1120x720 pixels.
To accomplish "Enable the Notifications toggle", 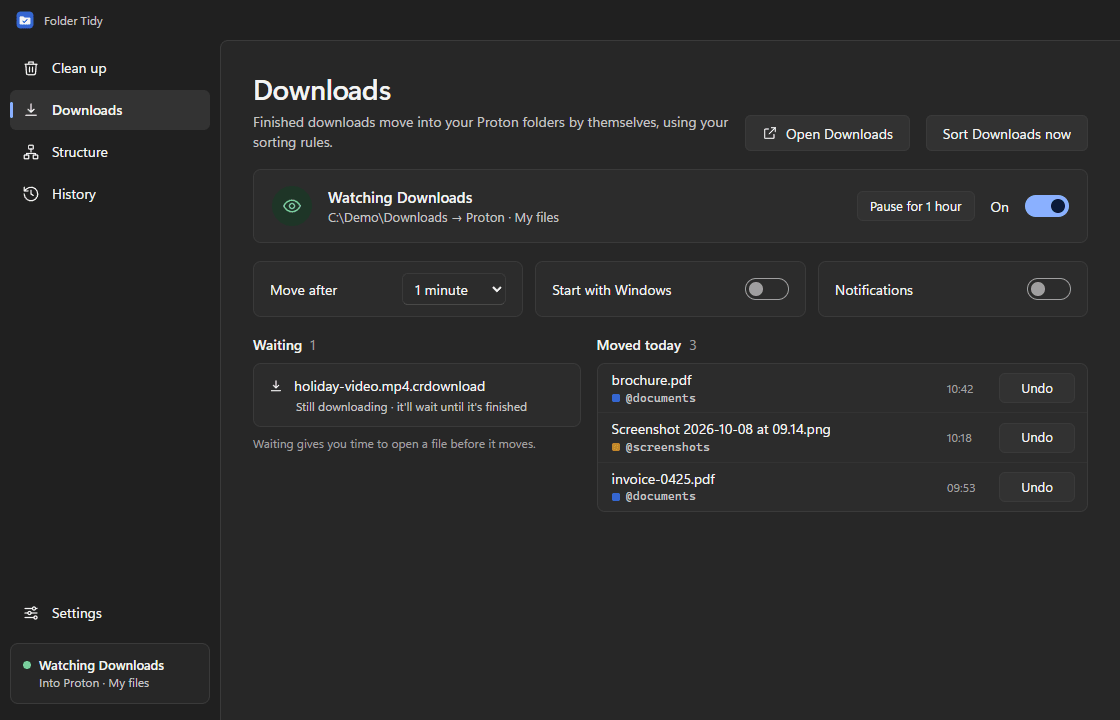I will 1049,289.
